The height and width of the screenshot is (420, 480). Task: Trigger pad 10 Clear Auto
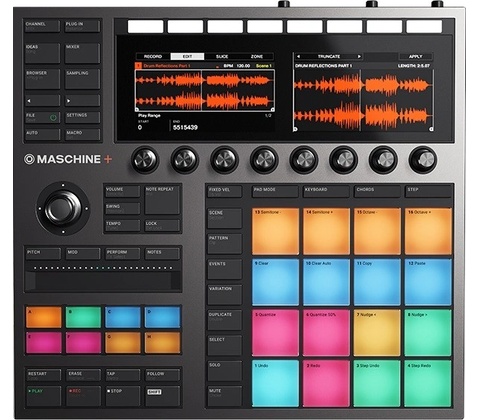coord(326,282)
